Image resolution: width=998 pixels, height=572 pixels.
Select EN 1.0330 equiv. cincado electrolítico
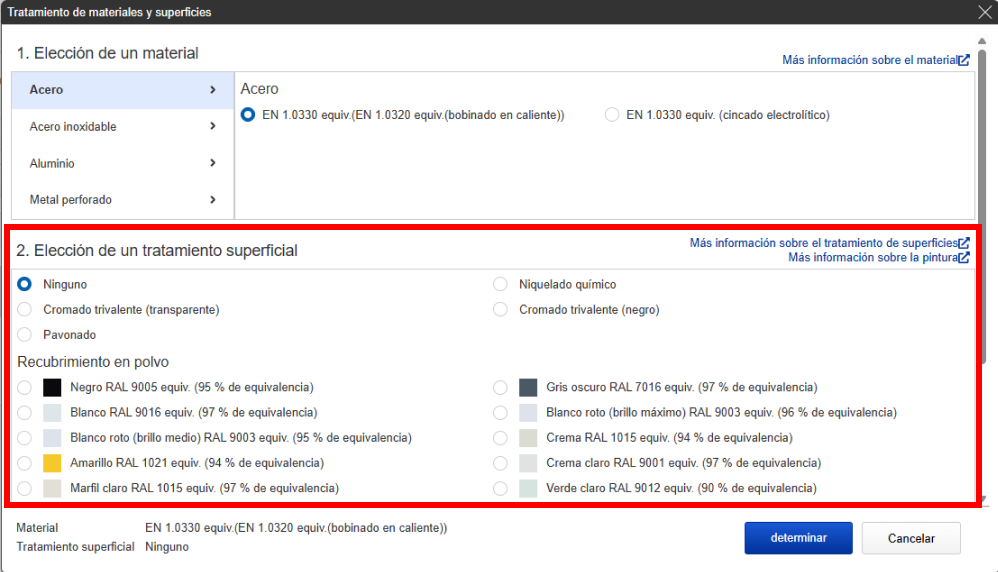[x=612, y=115]
